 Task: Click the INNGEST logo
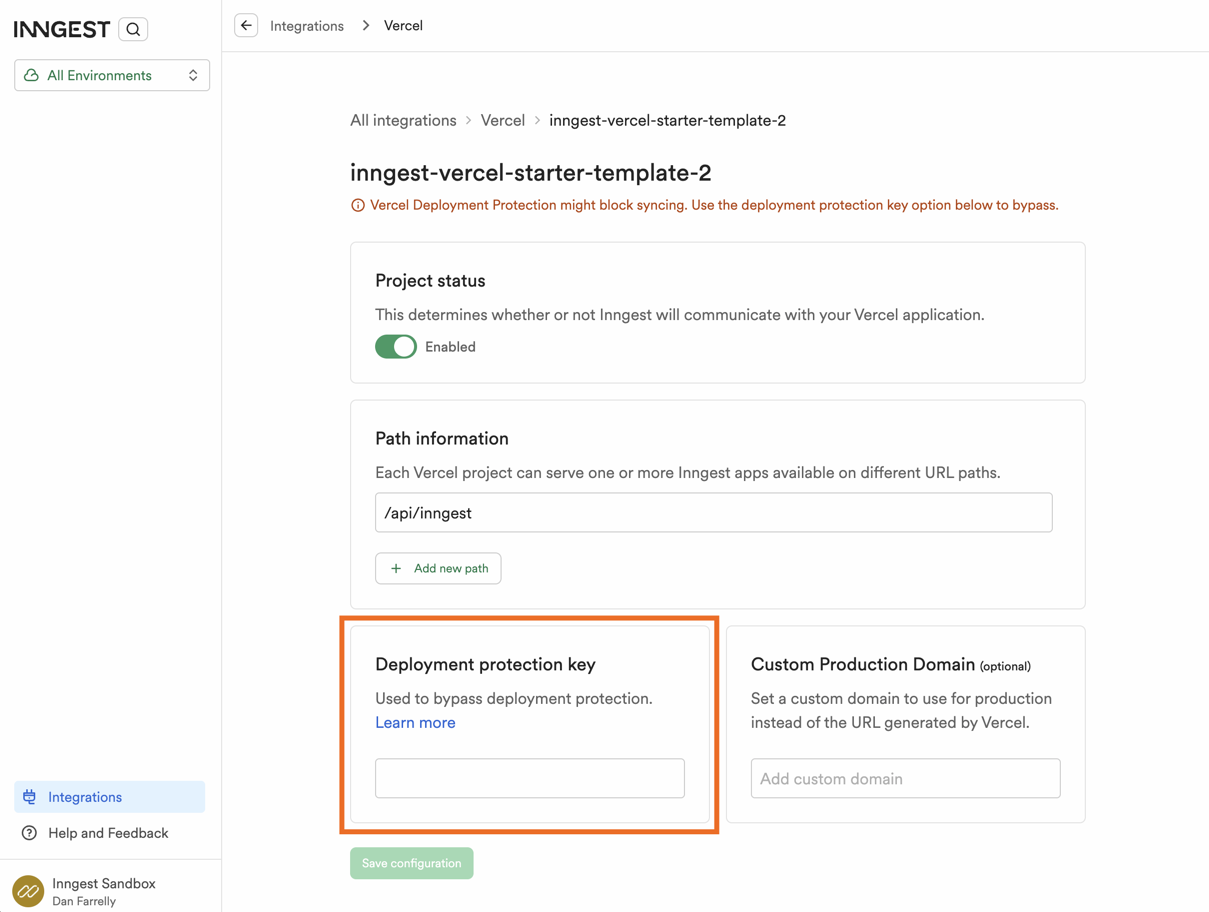(62, 29)
